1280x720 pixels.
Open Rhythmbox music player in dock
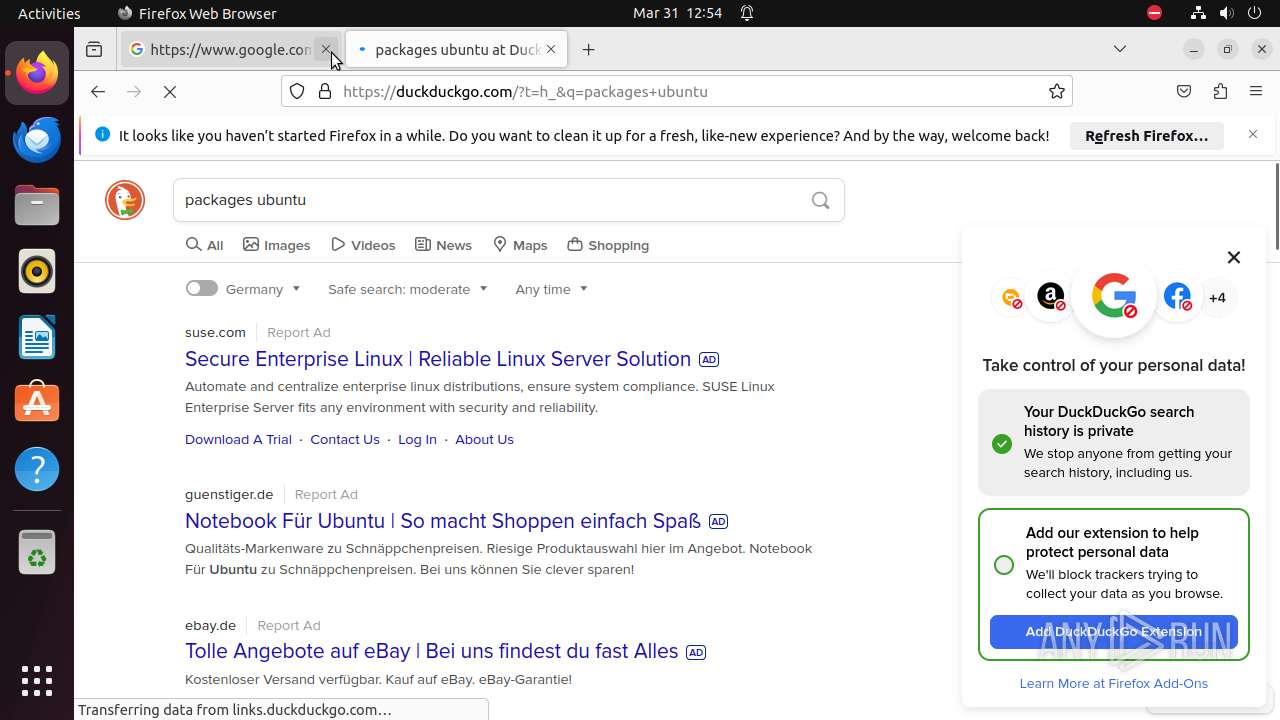pos(37,271)
